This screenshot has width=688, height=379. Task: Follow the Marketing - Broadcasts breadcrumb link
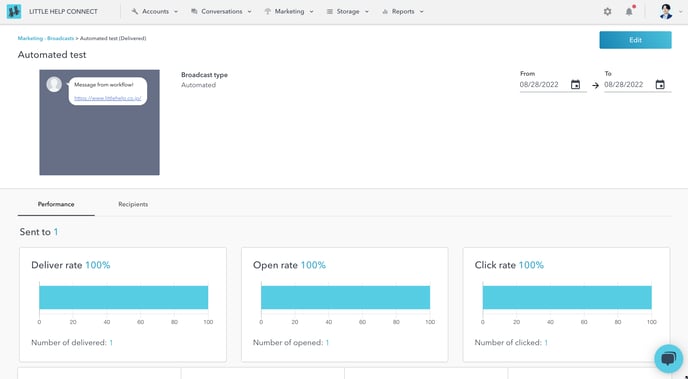pyautogui.click(x=46, y=39)
